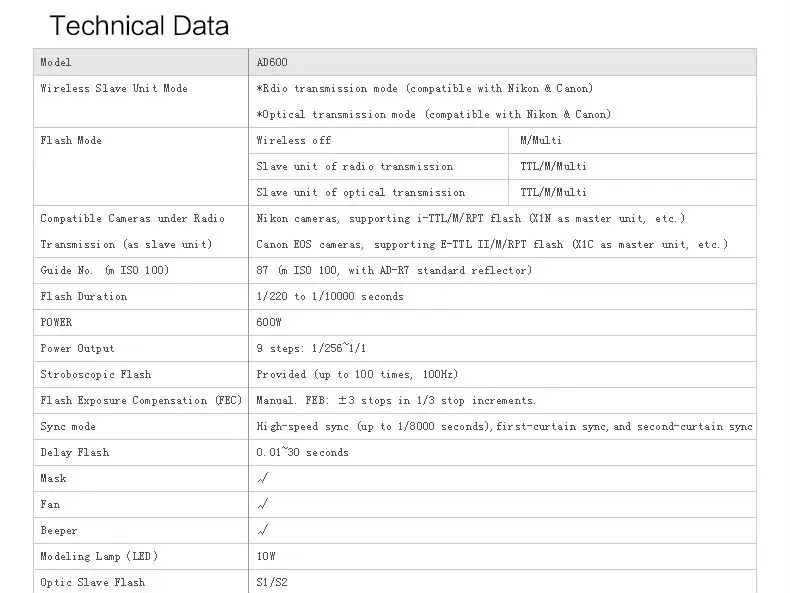Click the High-speed sync description cell
Image resolution: width=790 pixels, height=593 pixels.
click(x=502, y=426)
